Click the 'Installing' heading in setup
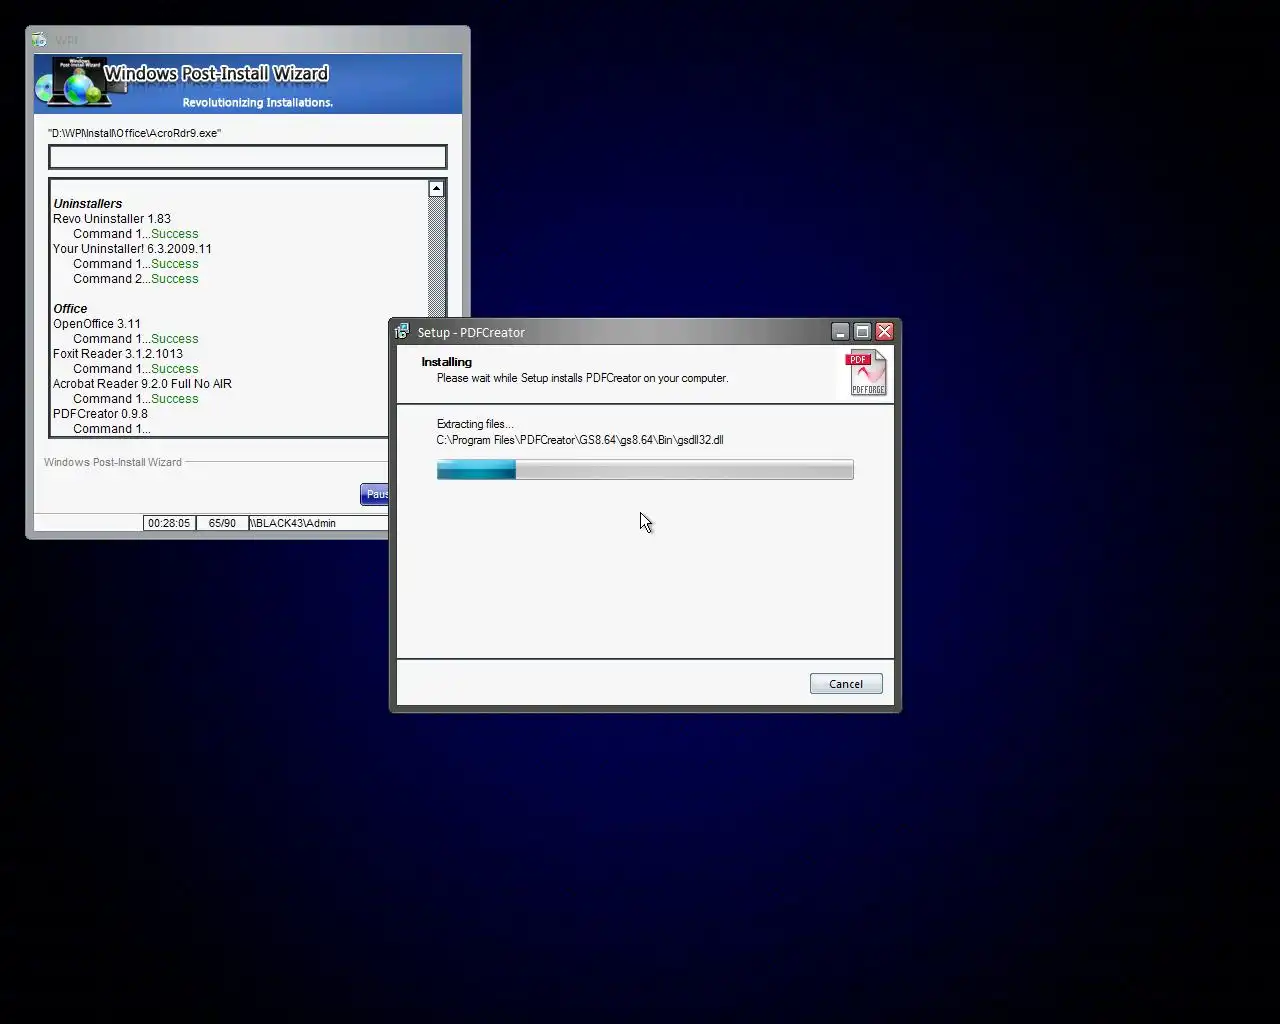 (447, 362)
